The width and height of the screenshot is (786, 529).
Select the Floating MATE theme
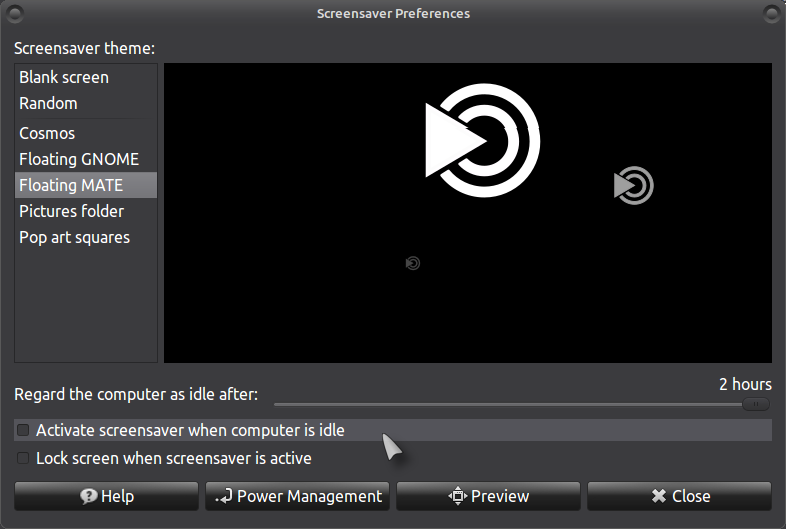(86, 185)
